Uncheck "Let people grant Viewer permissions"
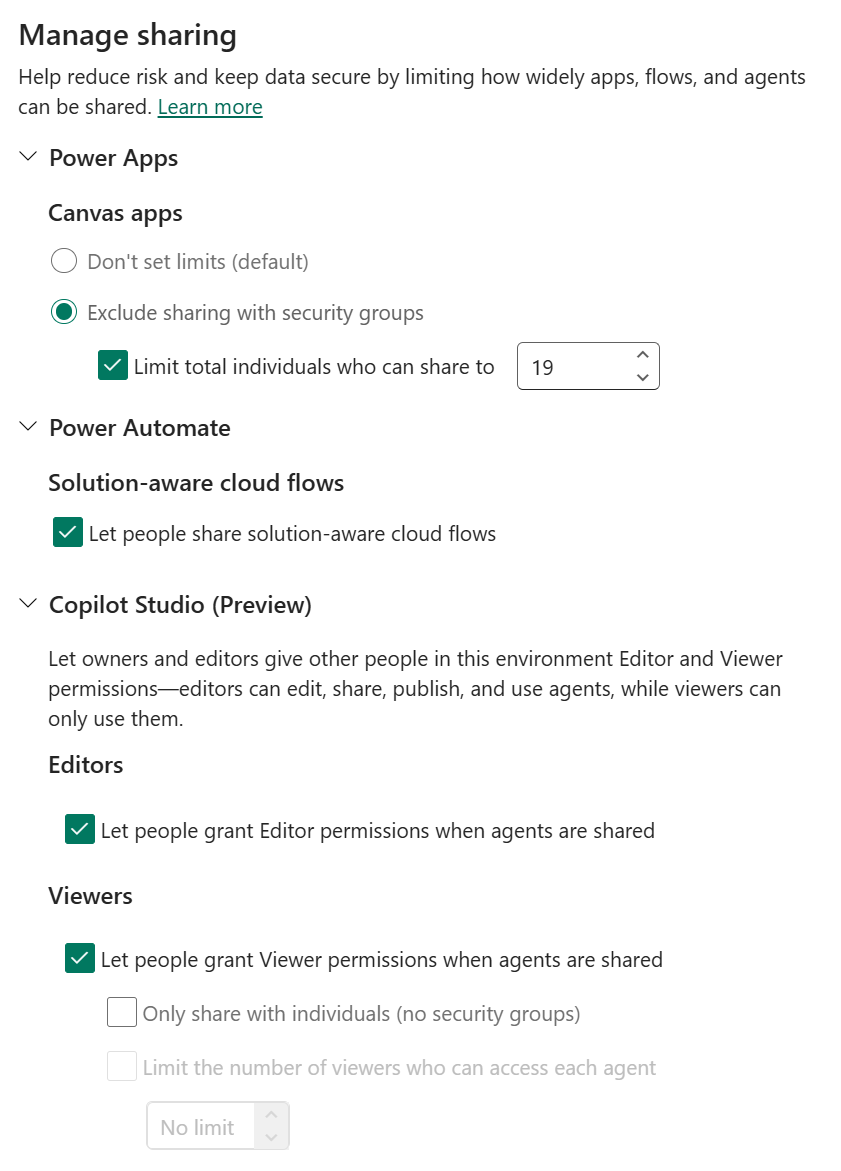Screen dimensions: 841x1171 (x=79, y=958)
